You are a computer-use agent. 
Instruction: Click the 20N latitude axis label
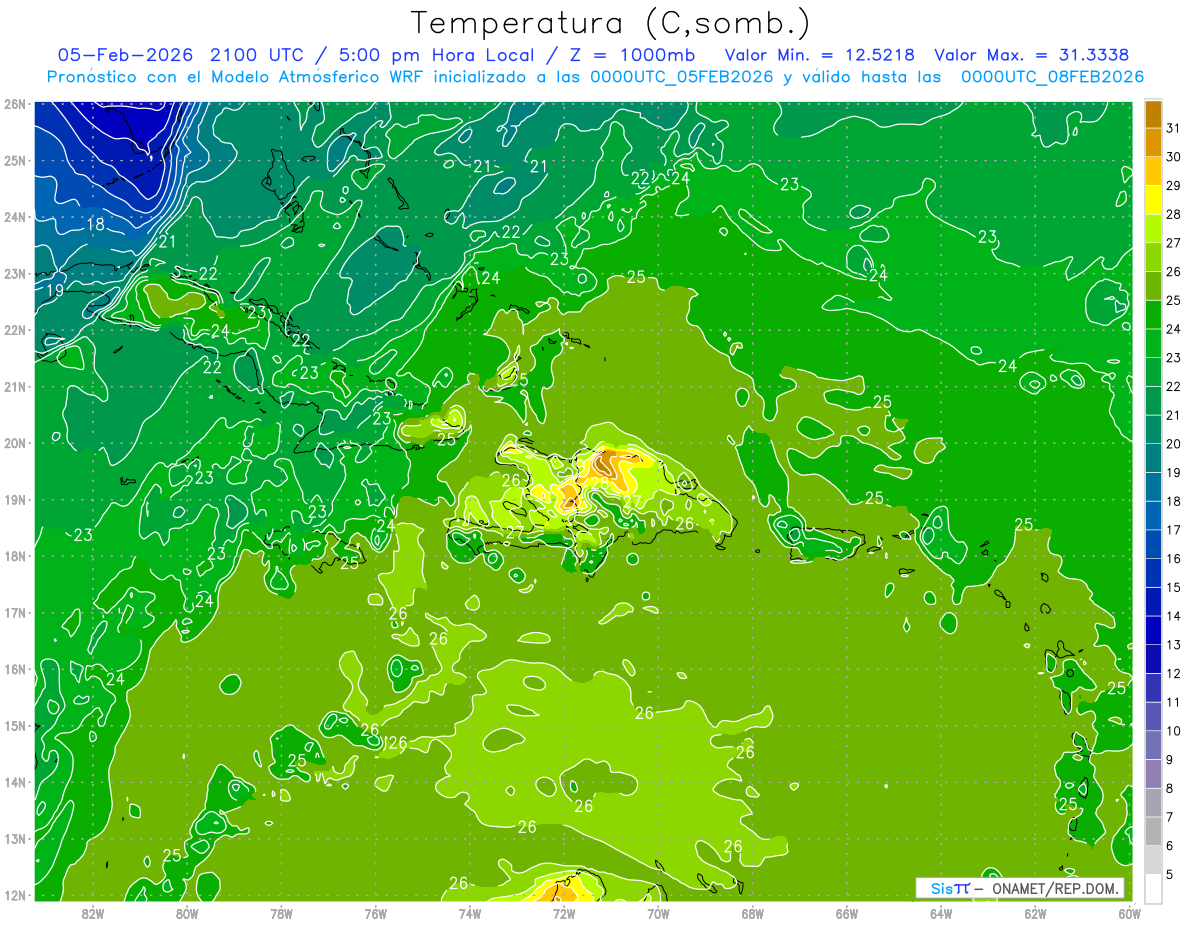pyautogui.click(x=14, y=443)
